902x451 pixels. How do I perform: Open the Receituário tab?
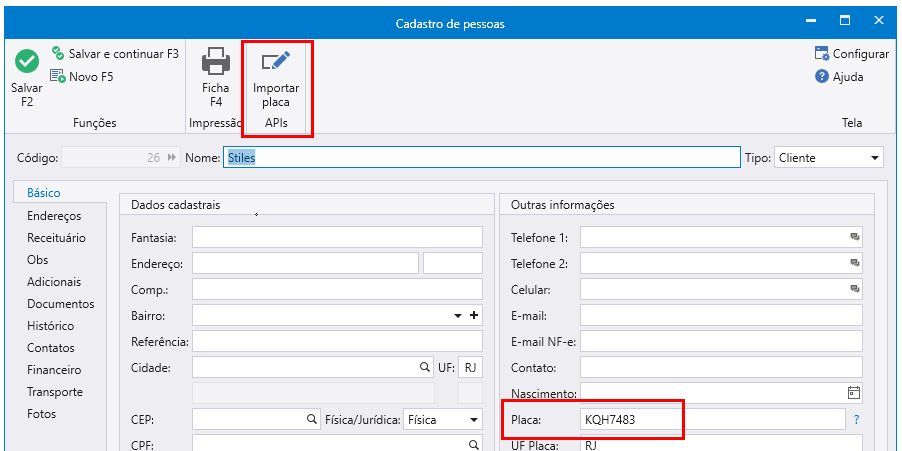pos(56,238)
